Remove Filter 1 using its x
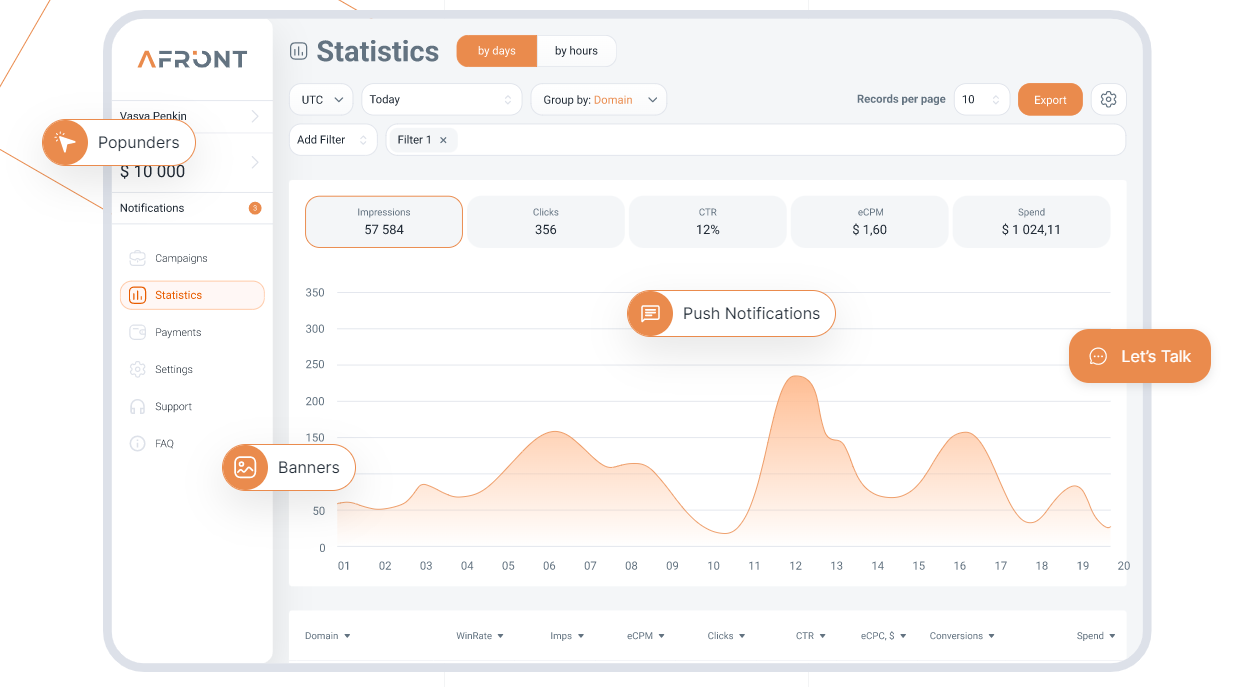The image size is (1238, 687). (x=443, y=140)
